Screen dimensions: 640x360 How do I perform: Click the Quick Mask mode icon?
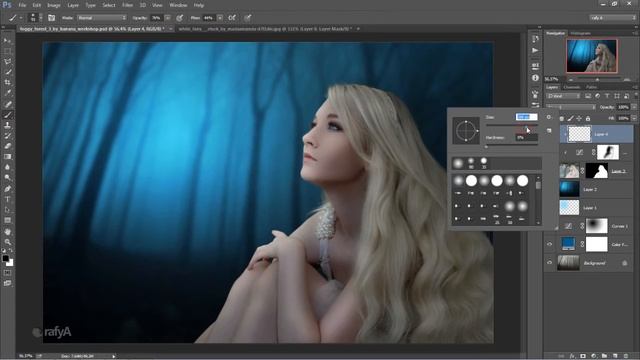coord(7,273)
